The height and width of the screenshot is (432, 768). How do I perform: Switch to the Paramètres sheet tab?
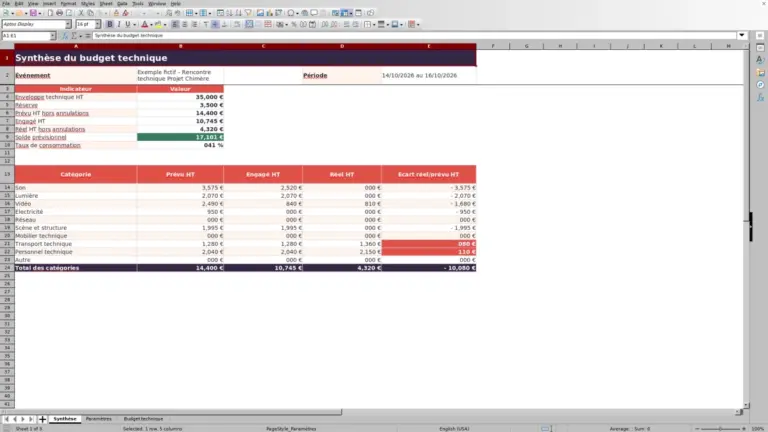coord(98,419)
